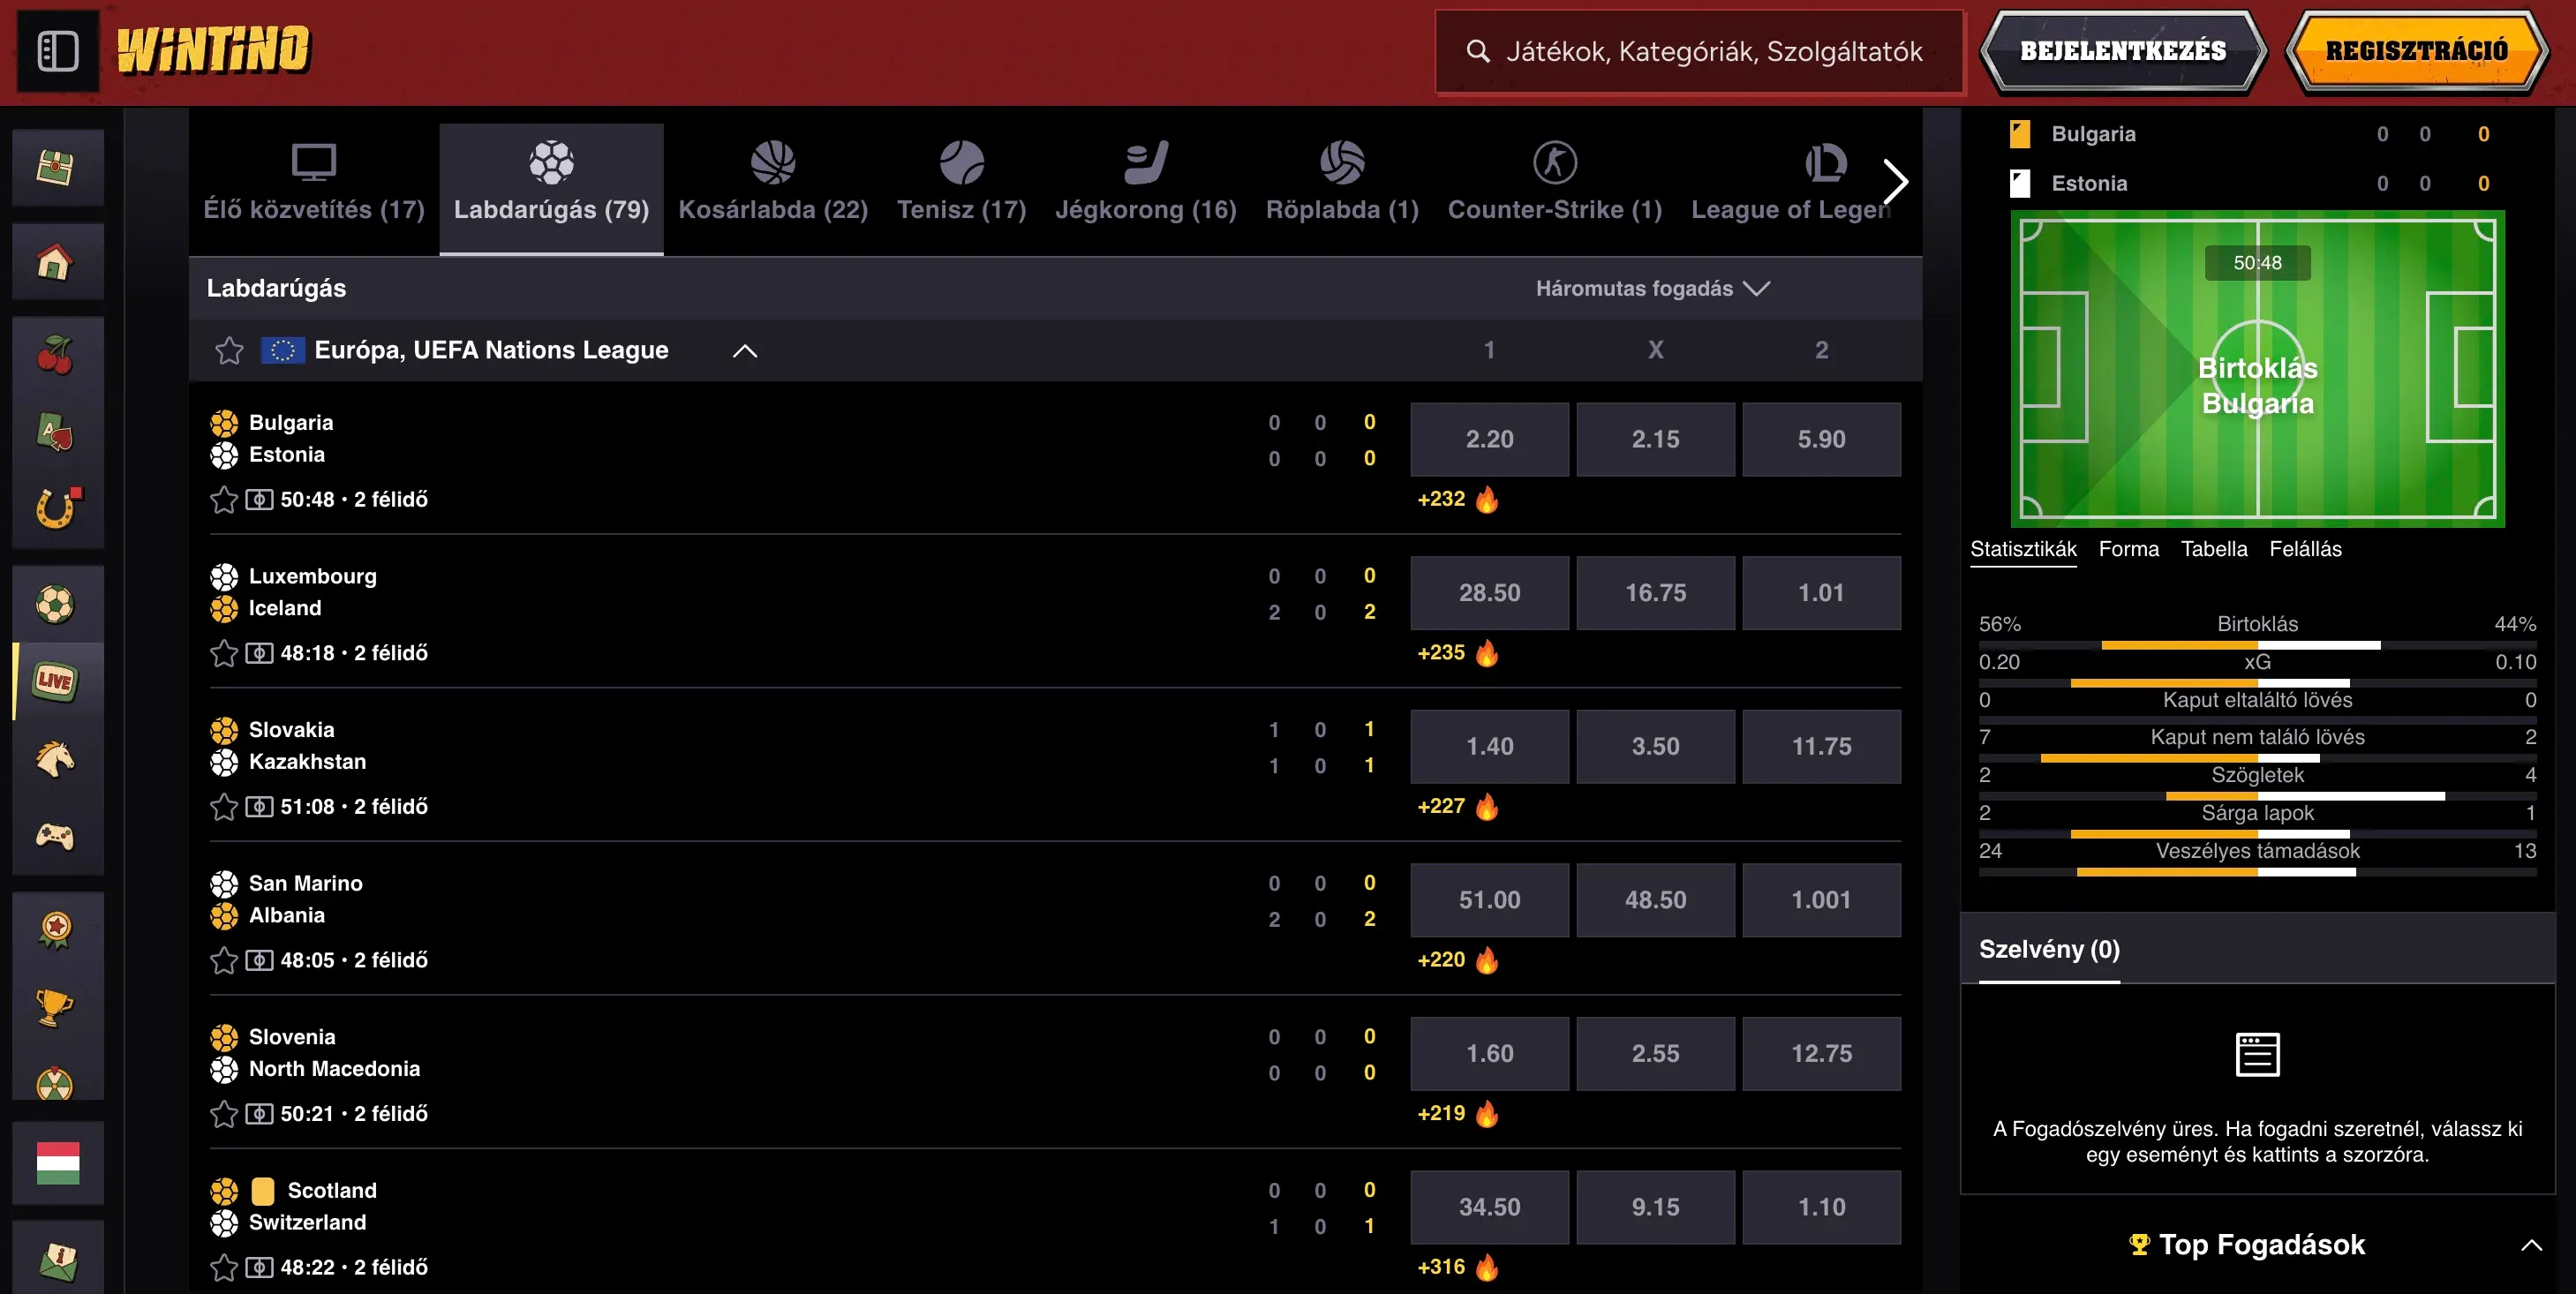Open the Tabella tab in match stats
Screen dimensions: 2576x1294
click(2214, 549)
